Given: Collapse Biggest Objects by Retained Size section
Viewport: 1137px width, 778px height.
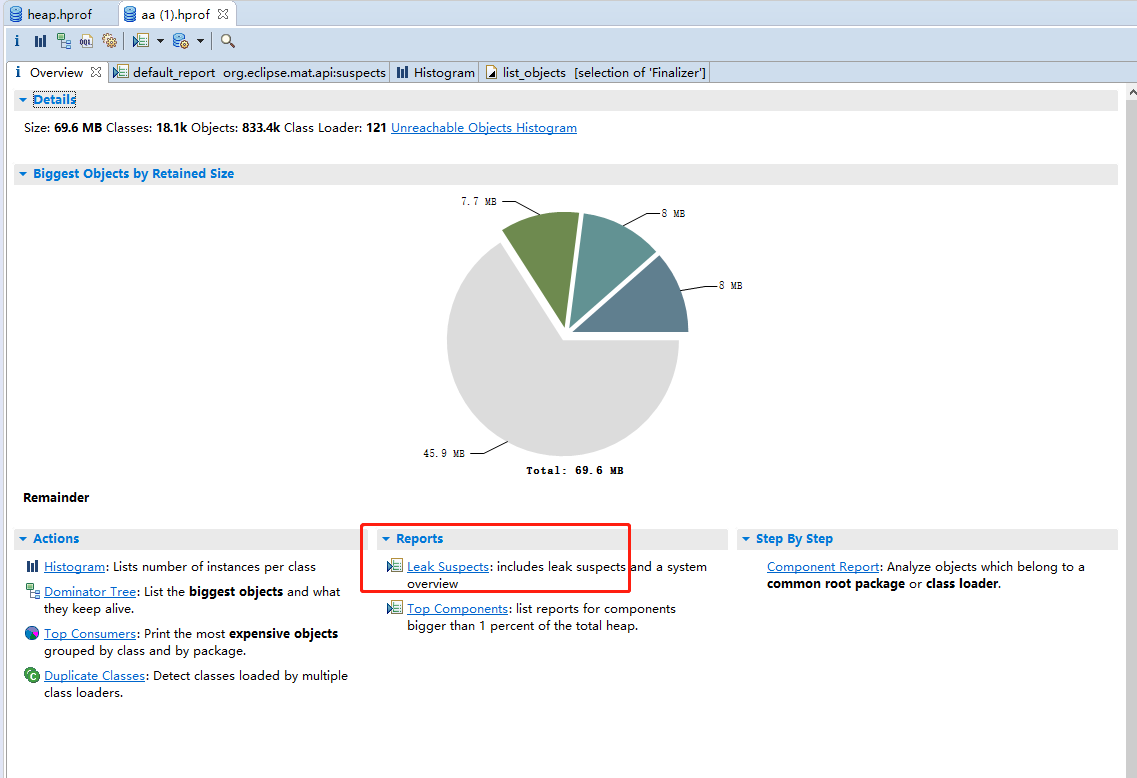Looking at the screenshot, I should pos(23,174).
